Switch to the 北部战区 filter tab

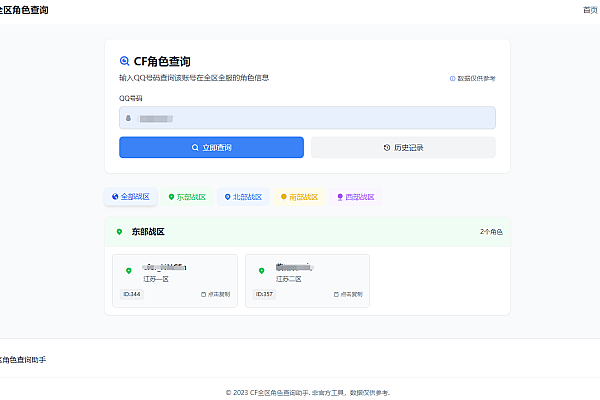coord(243,197)
